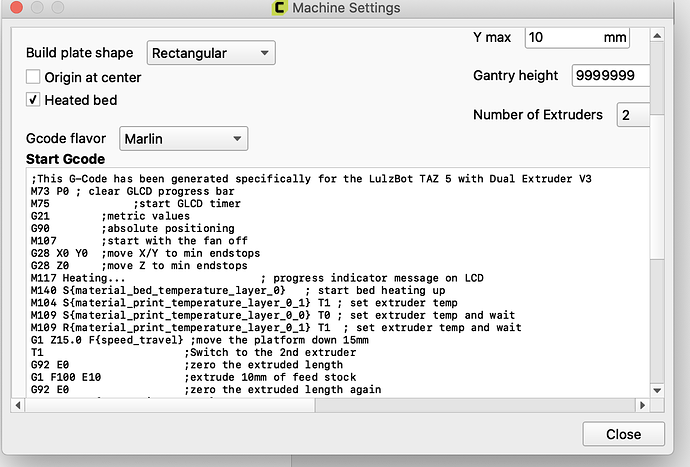Screen dimensions: 690x467
Task: Click the Gantry height input field
Action: tap(611, 75)
